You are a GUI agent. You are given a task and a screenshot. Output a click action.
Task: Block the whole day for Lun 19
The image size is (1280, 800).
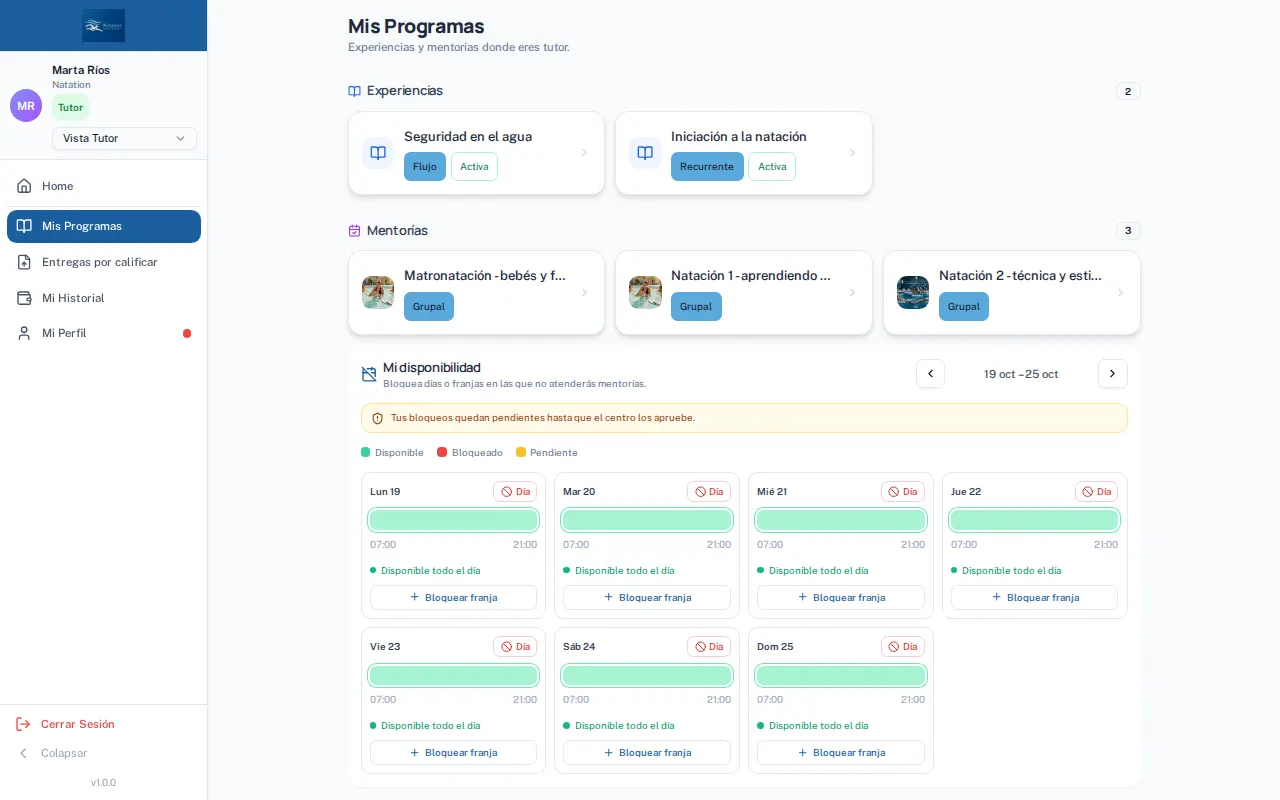pos(515,492)
